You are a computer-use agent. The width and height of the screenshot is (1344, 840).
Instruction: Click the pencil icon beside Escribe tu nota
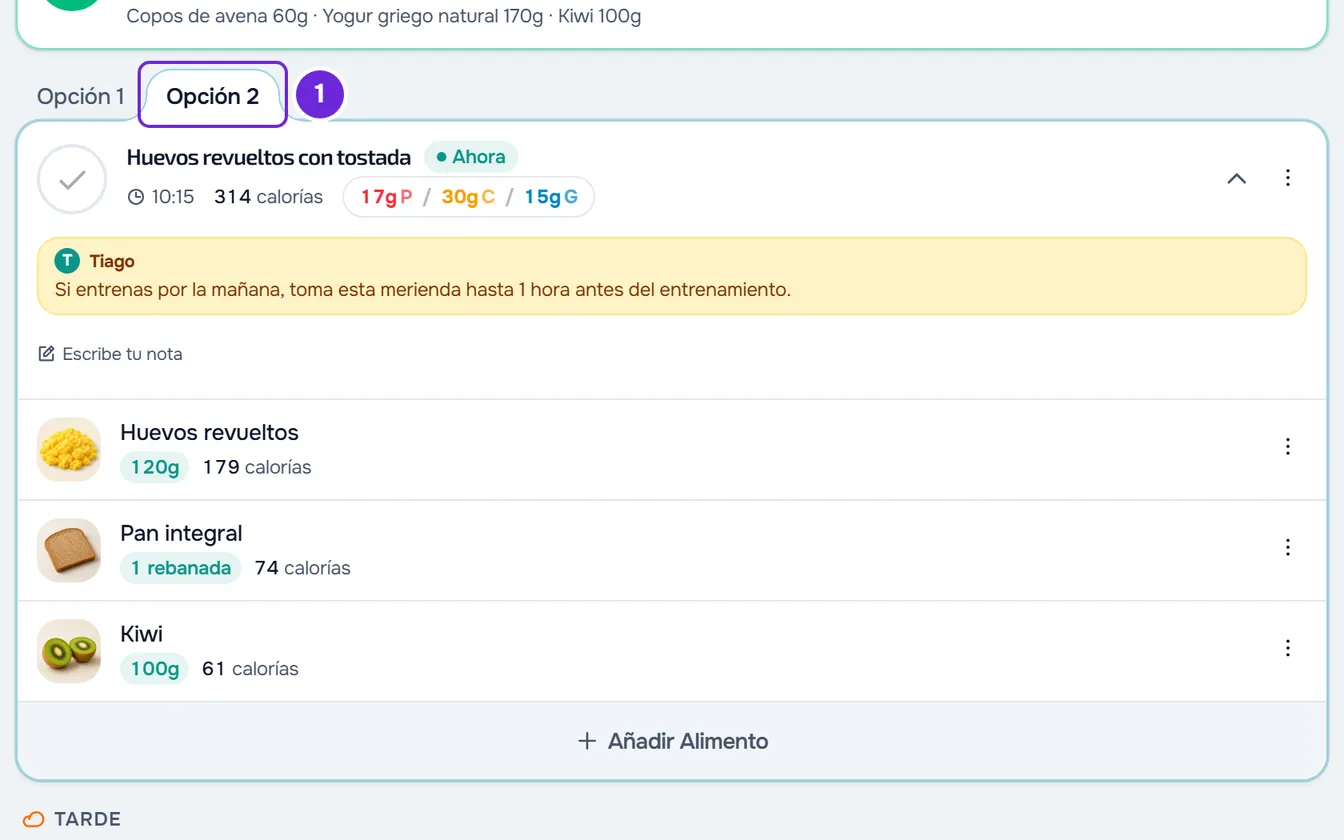pyautogui.click(x=46, y=354)
